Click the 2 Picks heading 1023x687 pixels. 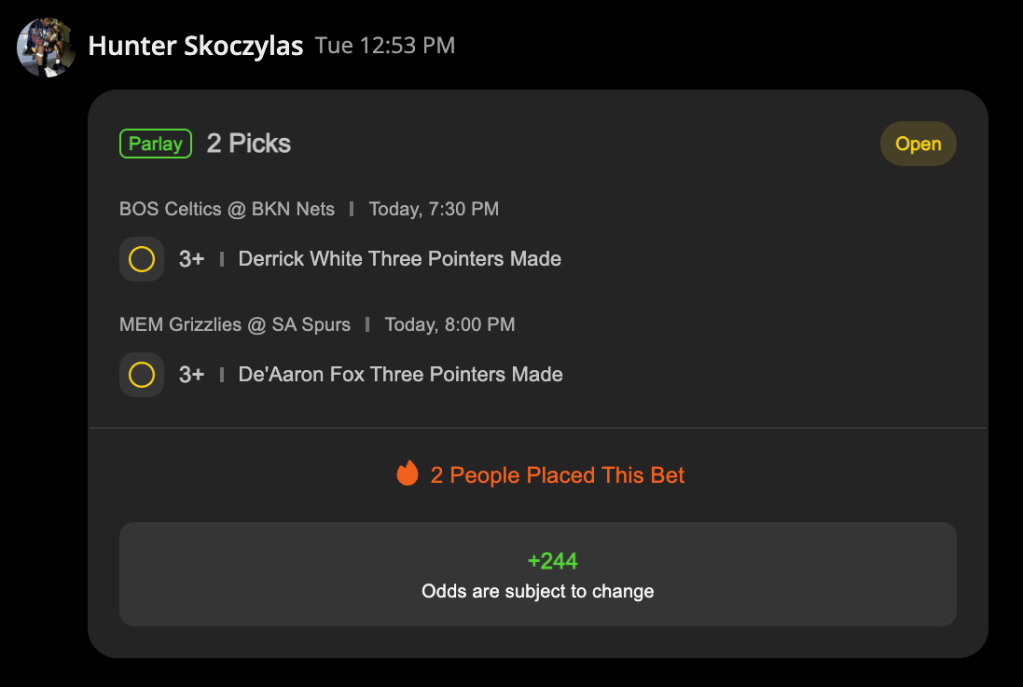point(249,144)
